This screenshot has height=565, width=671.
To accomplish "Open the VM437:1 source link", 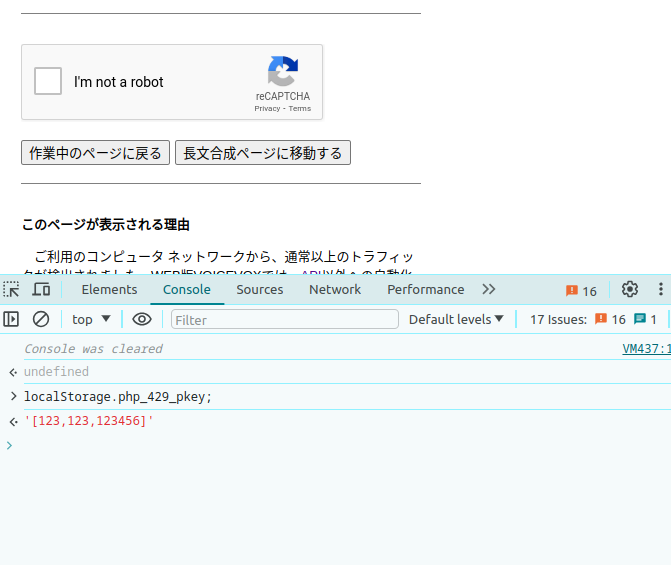I will [x=646, y=349].
